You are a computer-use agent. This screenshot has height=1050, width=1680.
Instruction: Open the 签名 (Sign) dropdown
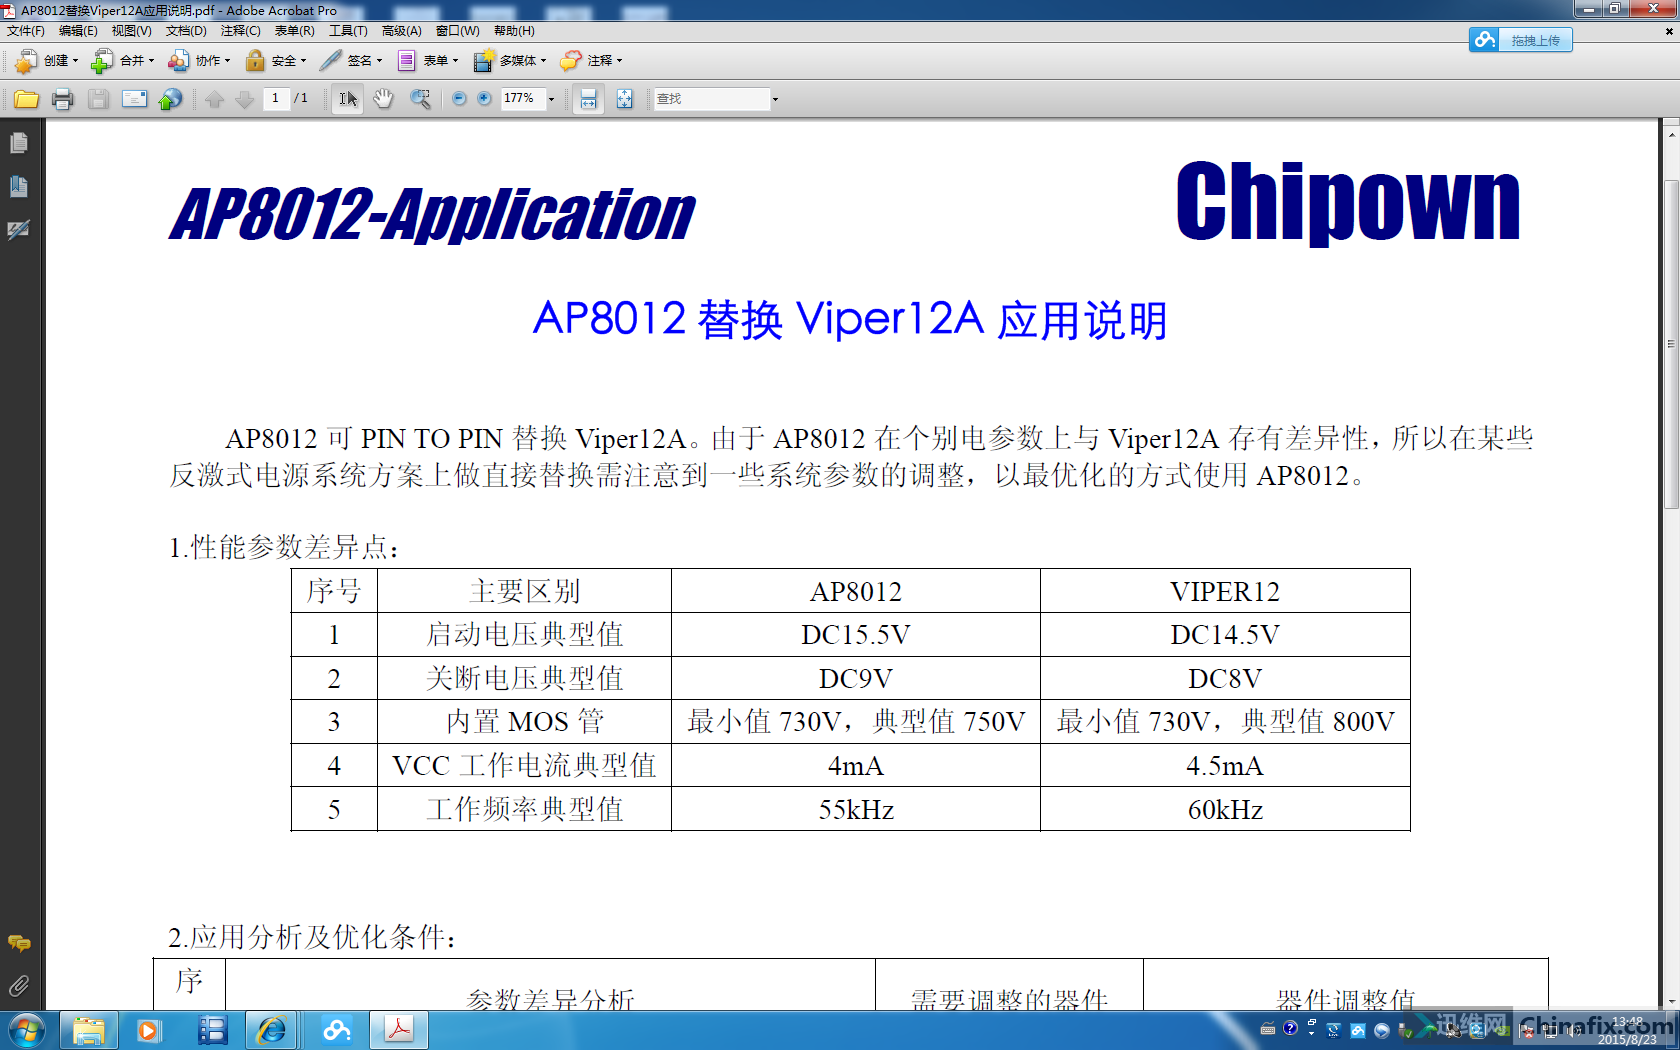coord(350,61)
